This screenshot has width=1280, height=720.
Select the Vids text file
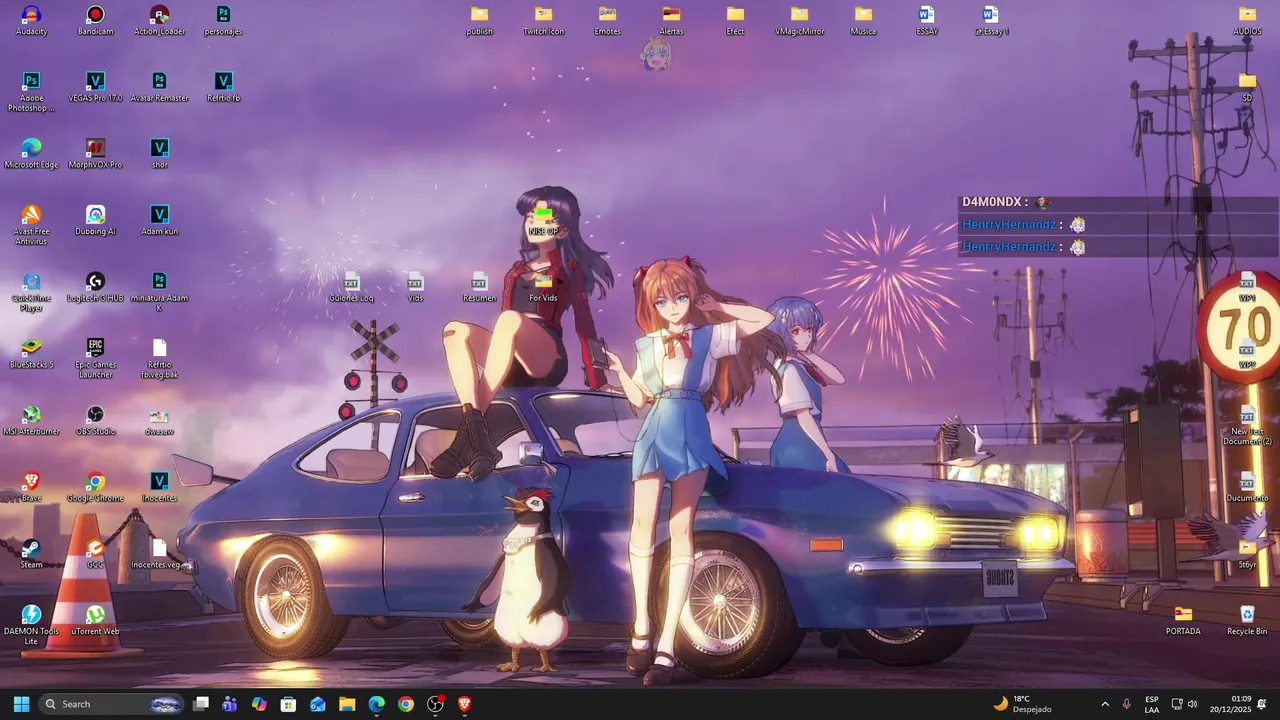(x=415, y=288)
